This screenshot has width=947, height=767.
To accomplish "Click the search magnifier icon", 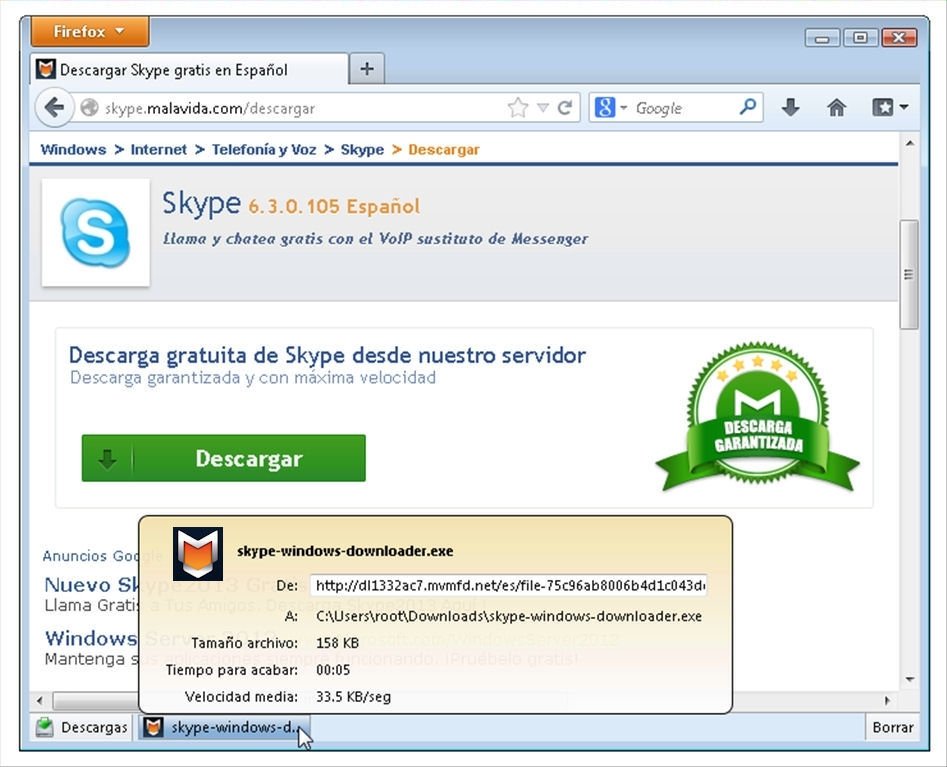I will tap(748, 108).
